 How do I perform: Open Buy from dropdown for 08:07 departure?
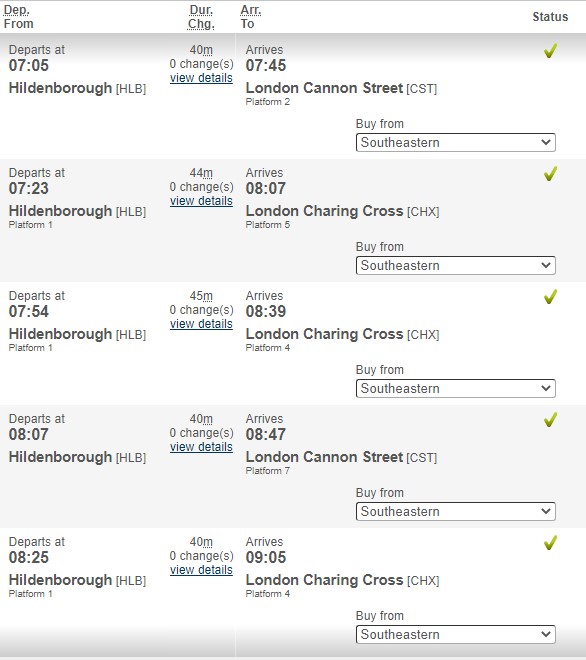455,511
